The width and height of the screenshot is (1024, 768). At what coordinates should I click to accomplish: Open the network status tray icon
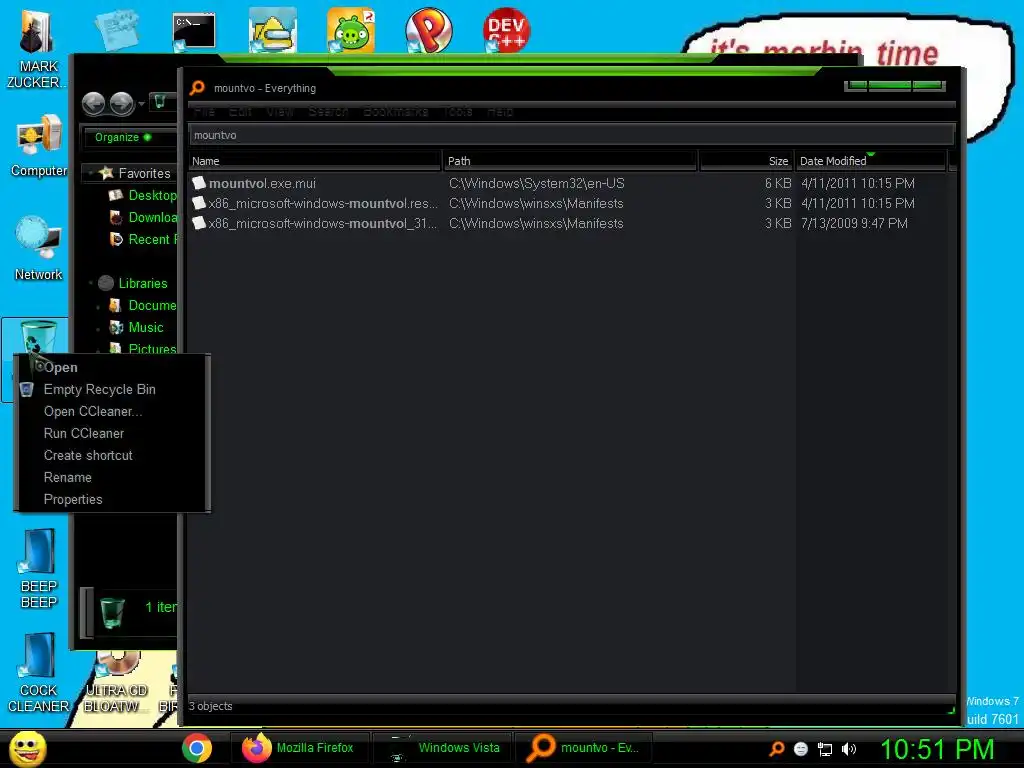(x=825, y=749)
